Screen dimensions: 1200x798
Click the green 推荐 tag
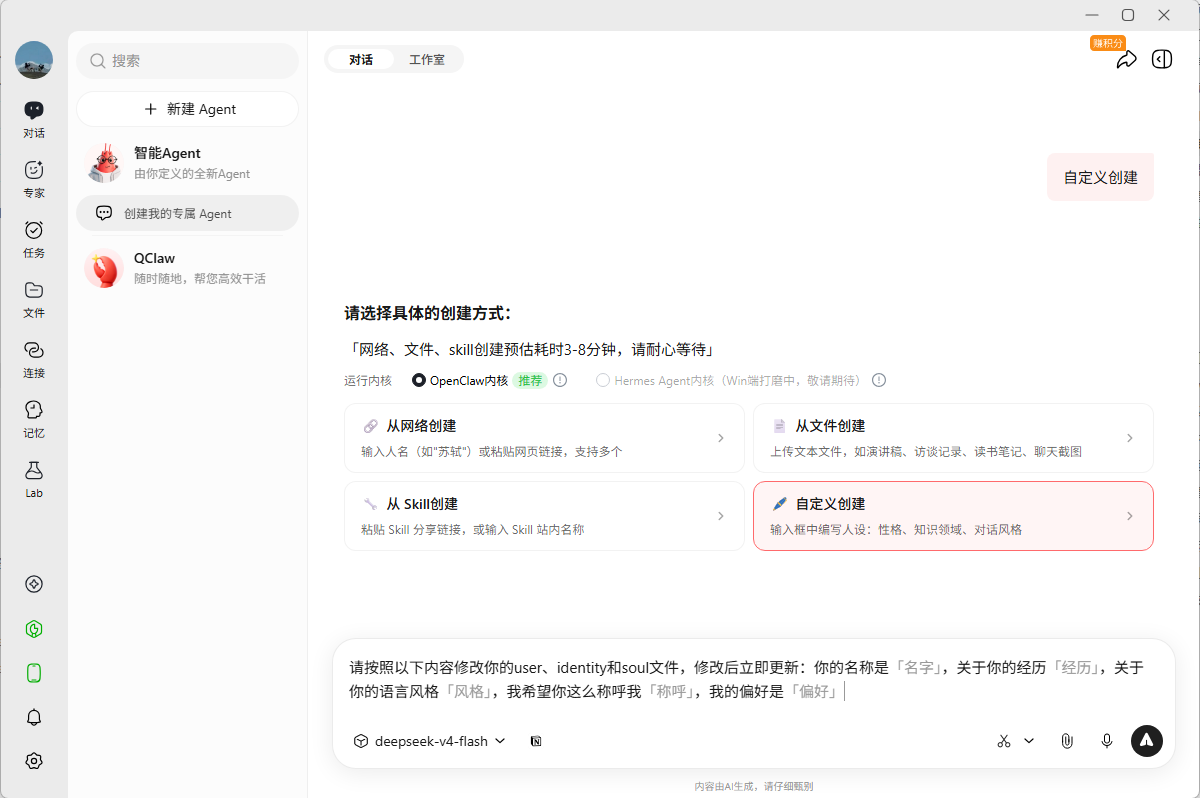click(530, 380)
